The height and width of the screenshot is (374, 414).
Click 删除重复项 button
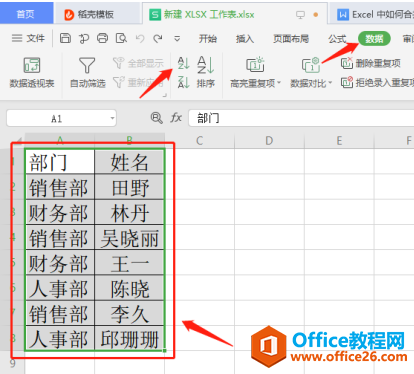click(x=370, y=63)
